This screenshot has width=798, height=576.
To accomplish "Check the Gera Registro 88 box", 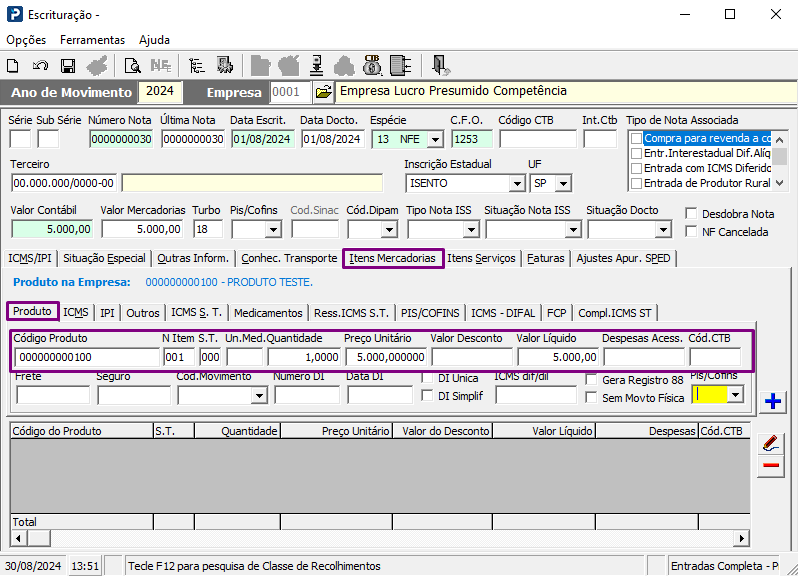I will pos(592,380).
